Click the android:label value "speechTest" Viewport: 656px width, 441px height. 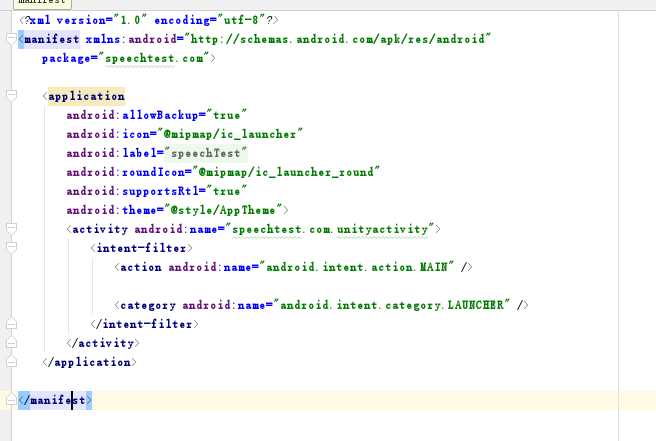[205, 153]
